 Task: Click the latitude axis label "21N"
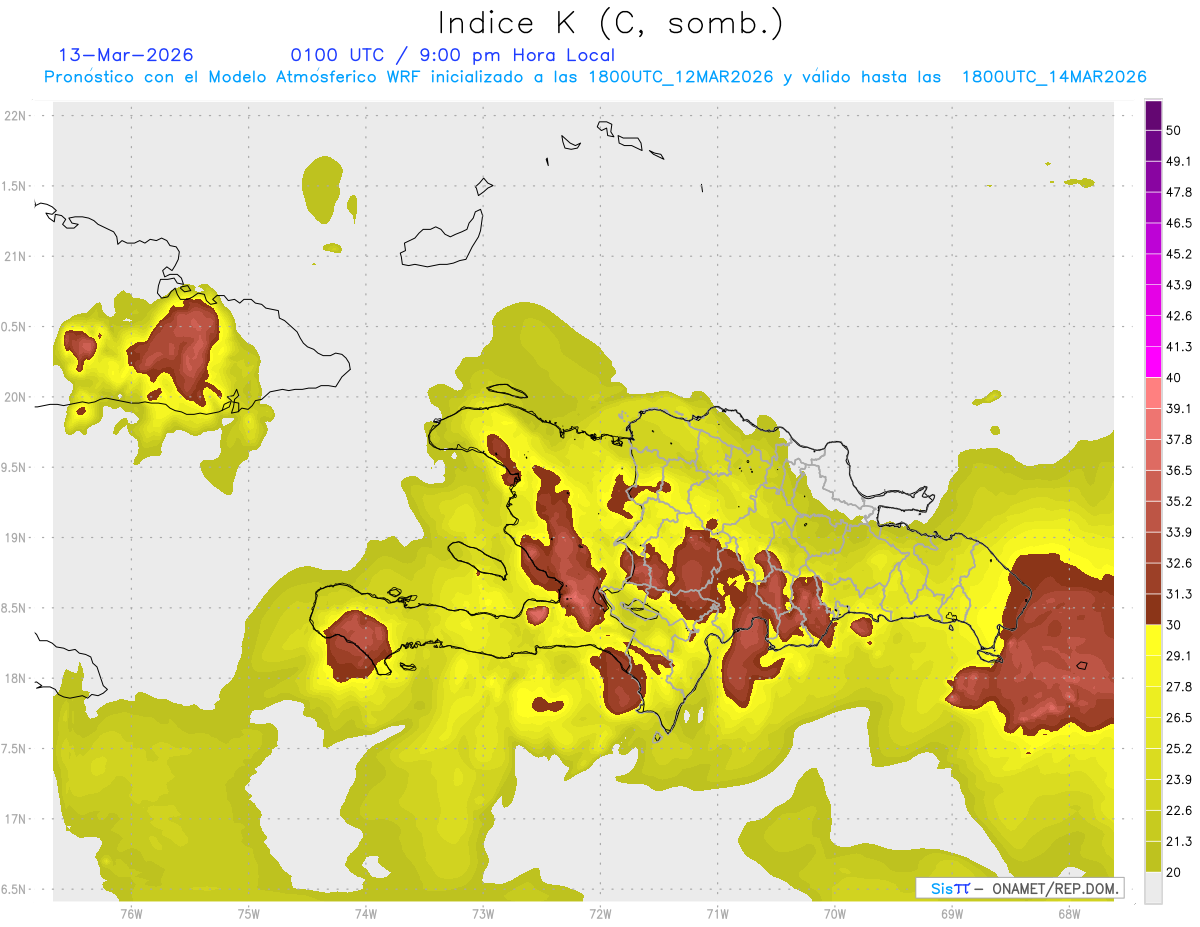[17, 257]
